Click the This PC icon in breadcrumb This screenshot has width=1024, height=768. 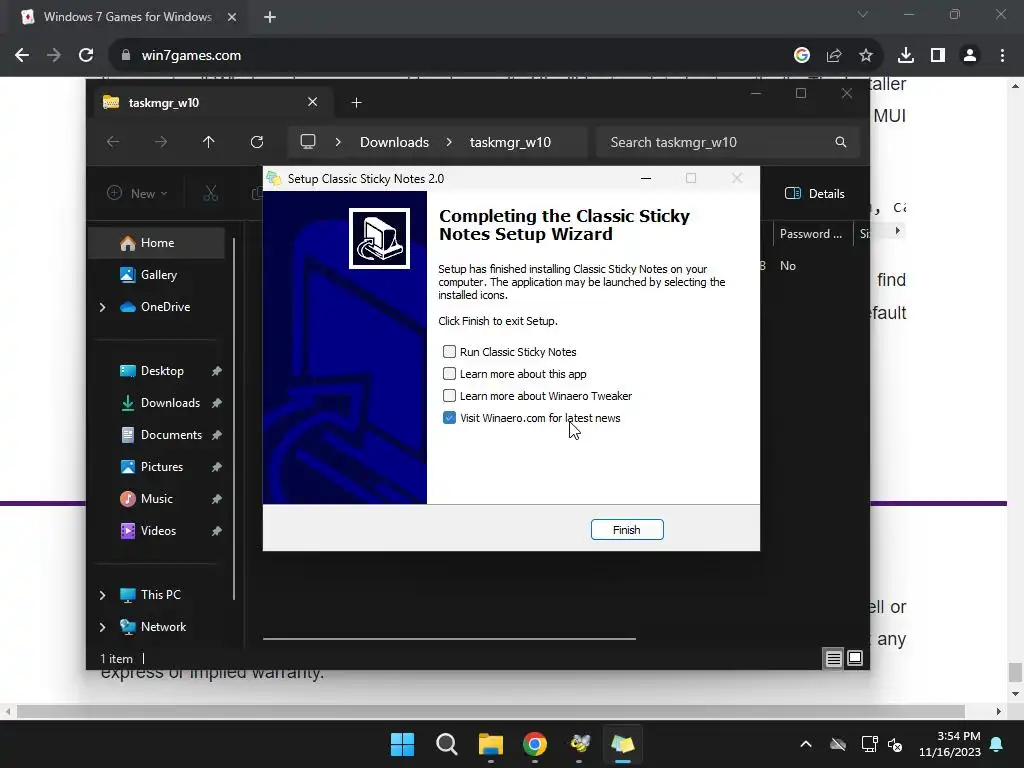pyautogui.click(x=308, y=142)
